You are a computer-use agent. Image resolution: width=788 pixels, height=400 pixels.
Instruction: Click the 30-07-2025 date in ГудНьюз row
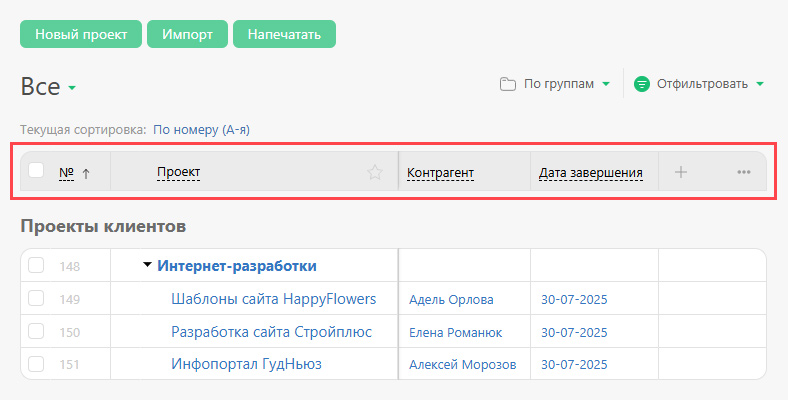point(574,365)
